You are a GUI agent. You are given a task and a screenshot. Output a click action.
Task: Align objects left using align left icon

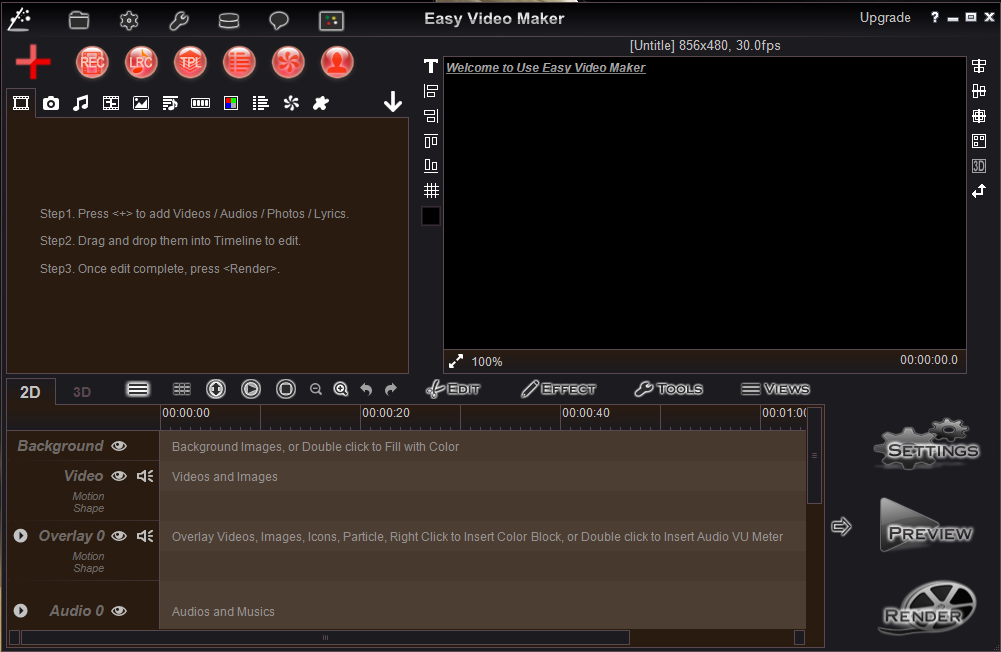click(431, 91)
